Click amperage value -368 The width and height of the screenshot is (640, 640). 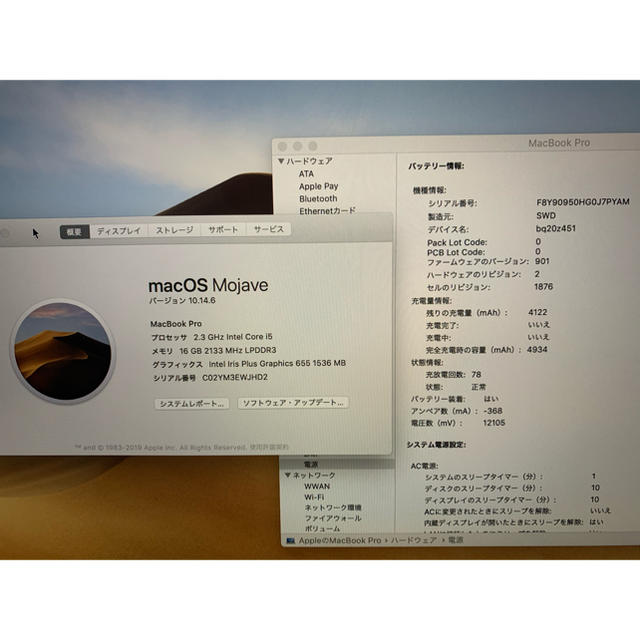[x=493, y=411]
